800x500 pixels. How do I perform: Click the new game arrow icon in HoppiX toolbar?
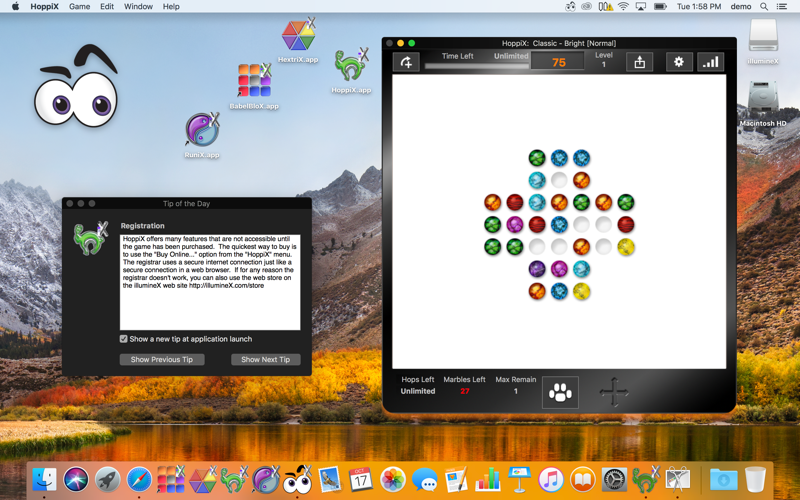[406, 62]
